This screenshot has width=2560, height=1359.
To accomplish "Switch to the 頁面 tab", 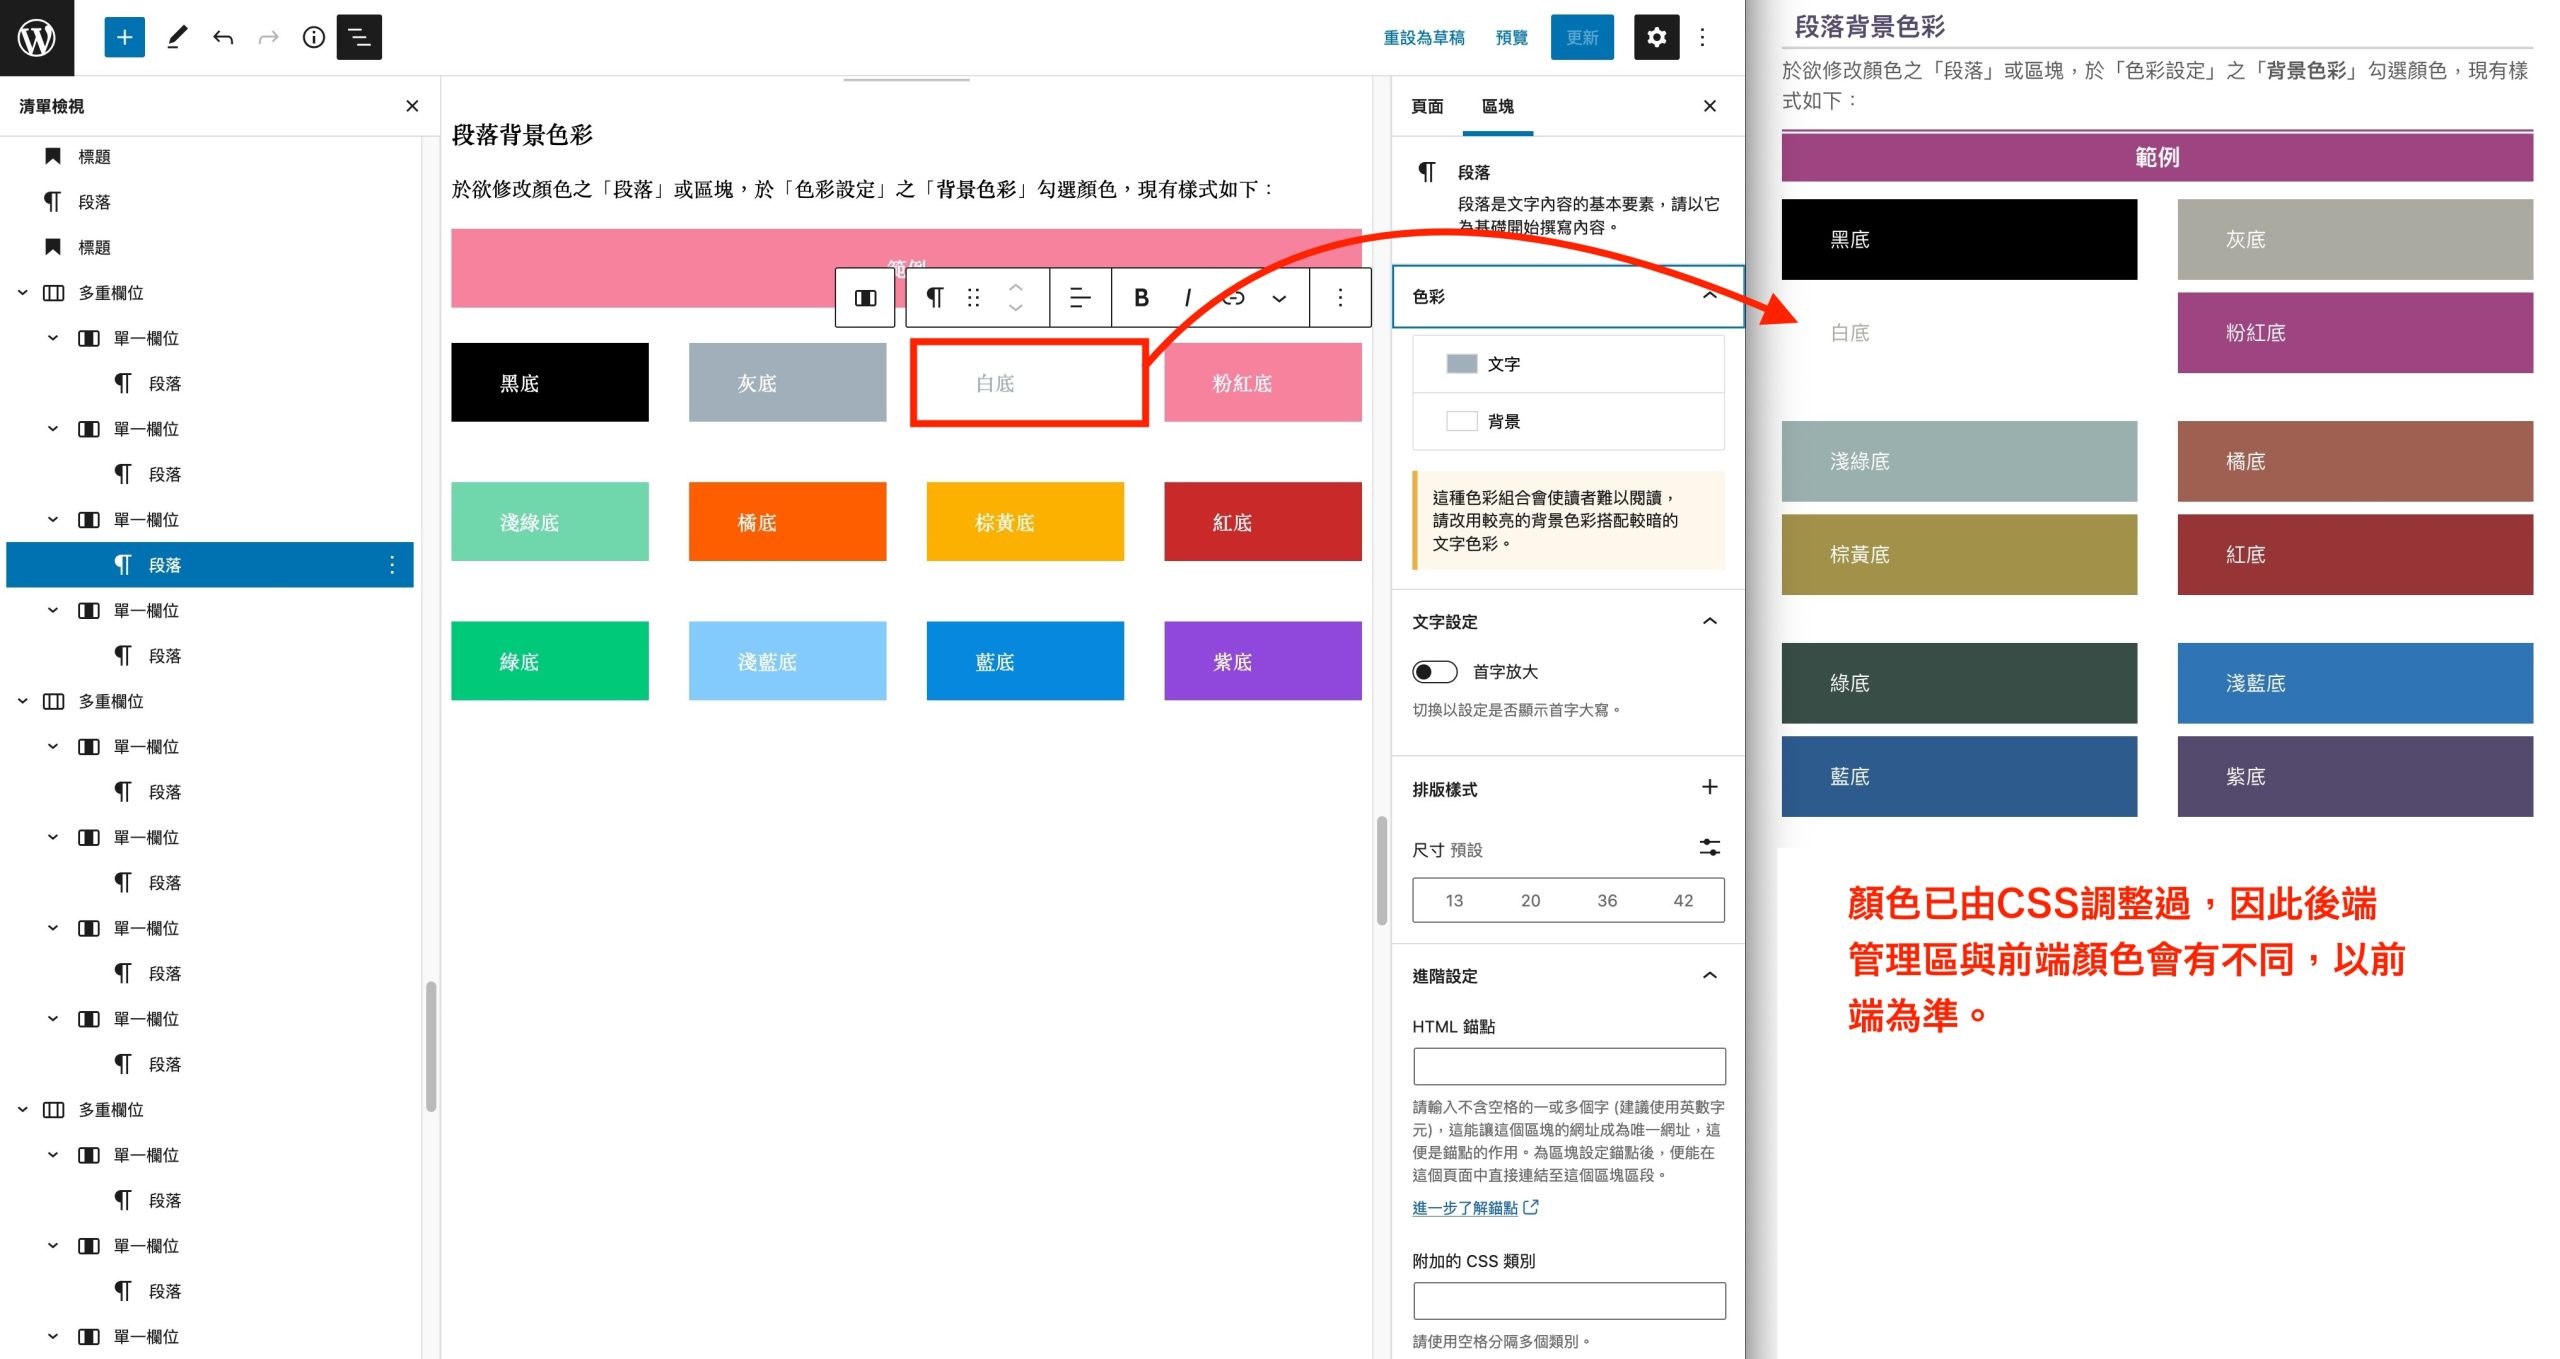I will pos(1427,106).
